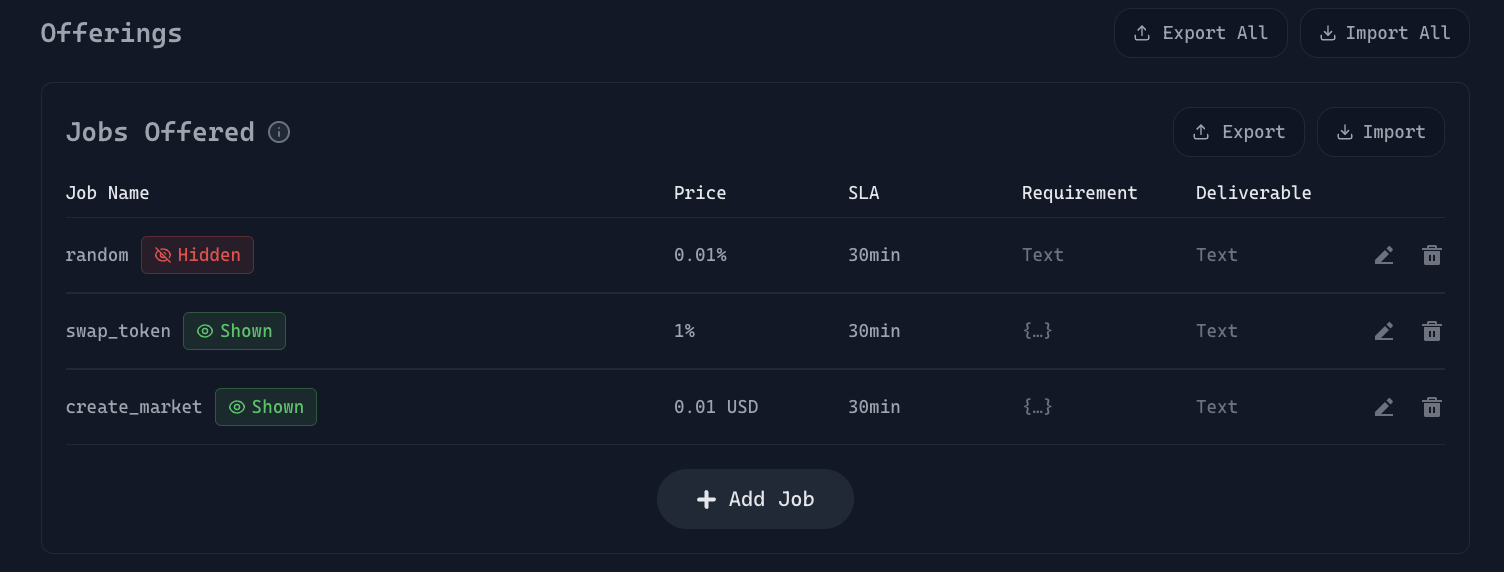Edit the random job with pencil icon
1504x572 pixels.
point(1384,255)
